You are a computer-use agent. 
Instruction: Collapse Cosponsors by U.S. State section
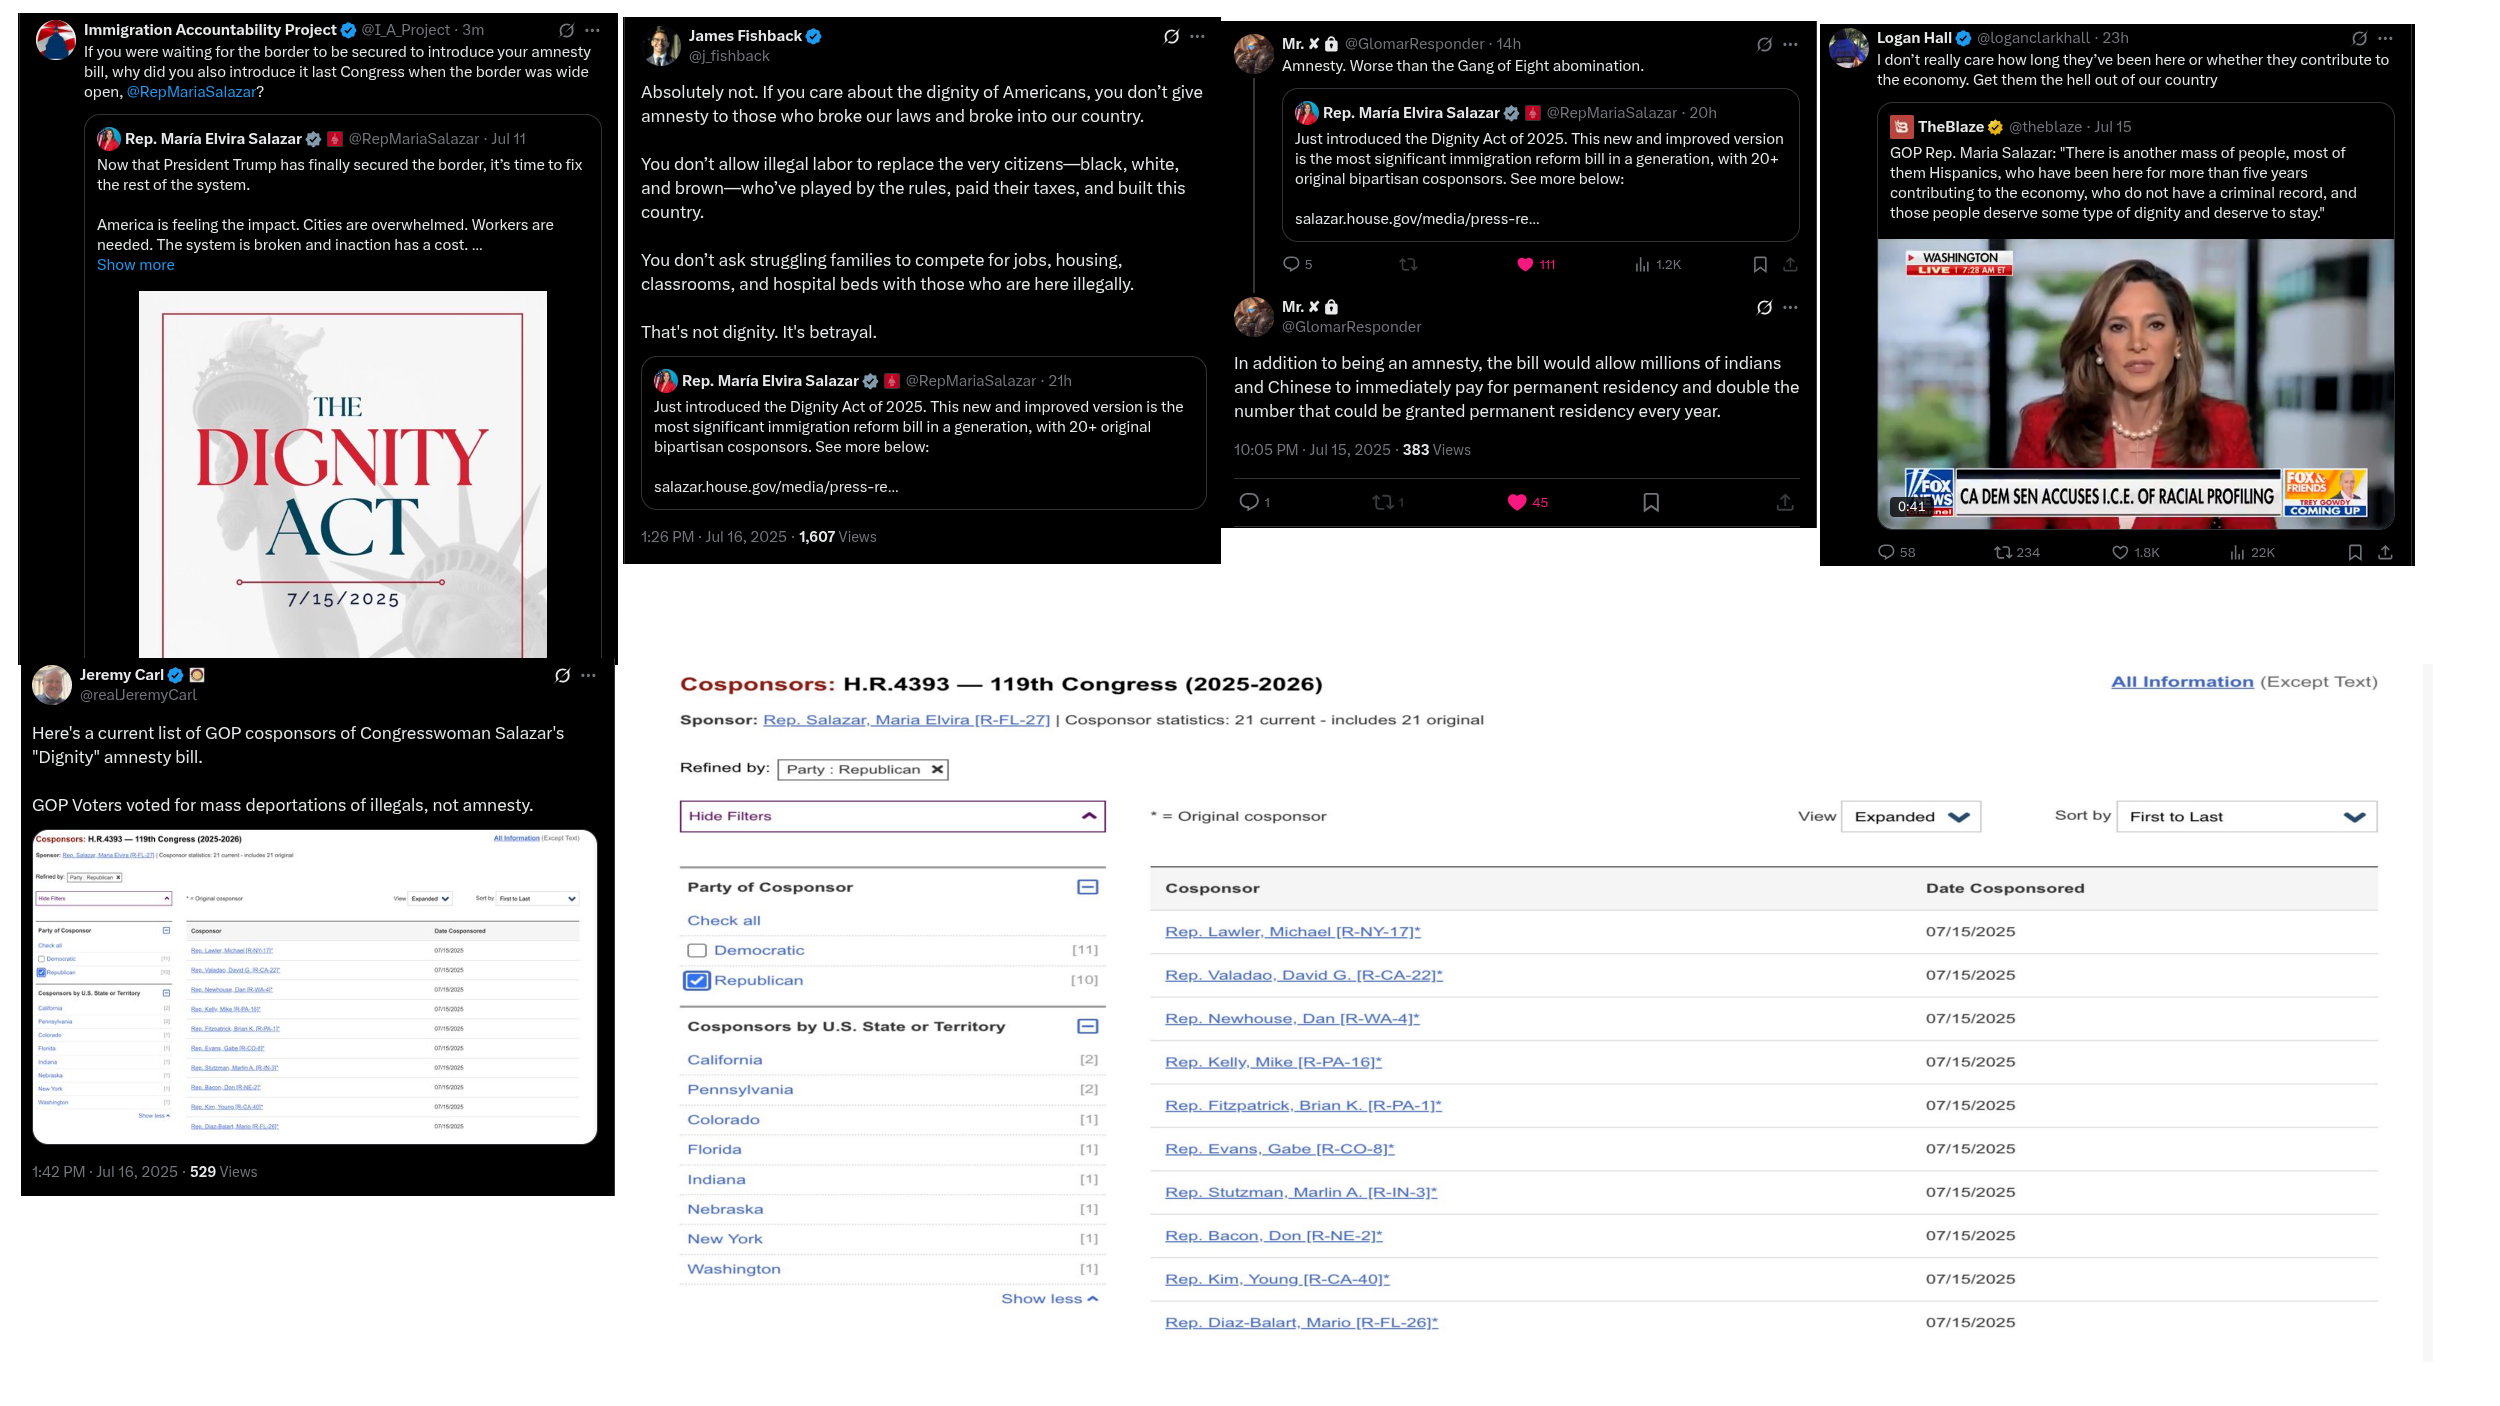[1088, 1027]
